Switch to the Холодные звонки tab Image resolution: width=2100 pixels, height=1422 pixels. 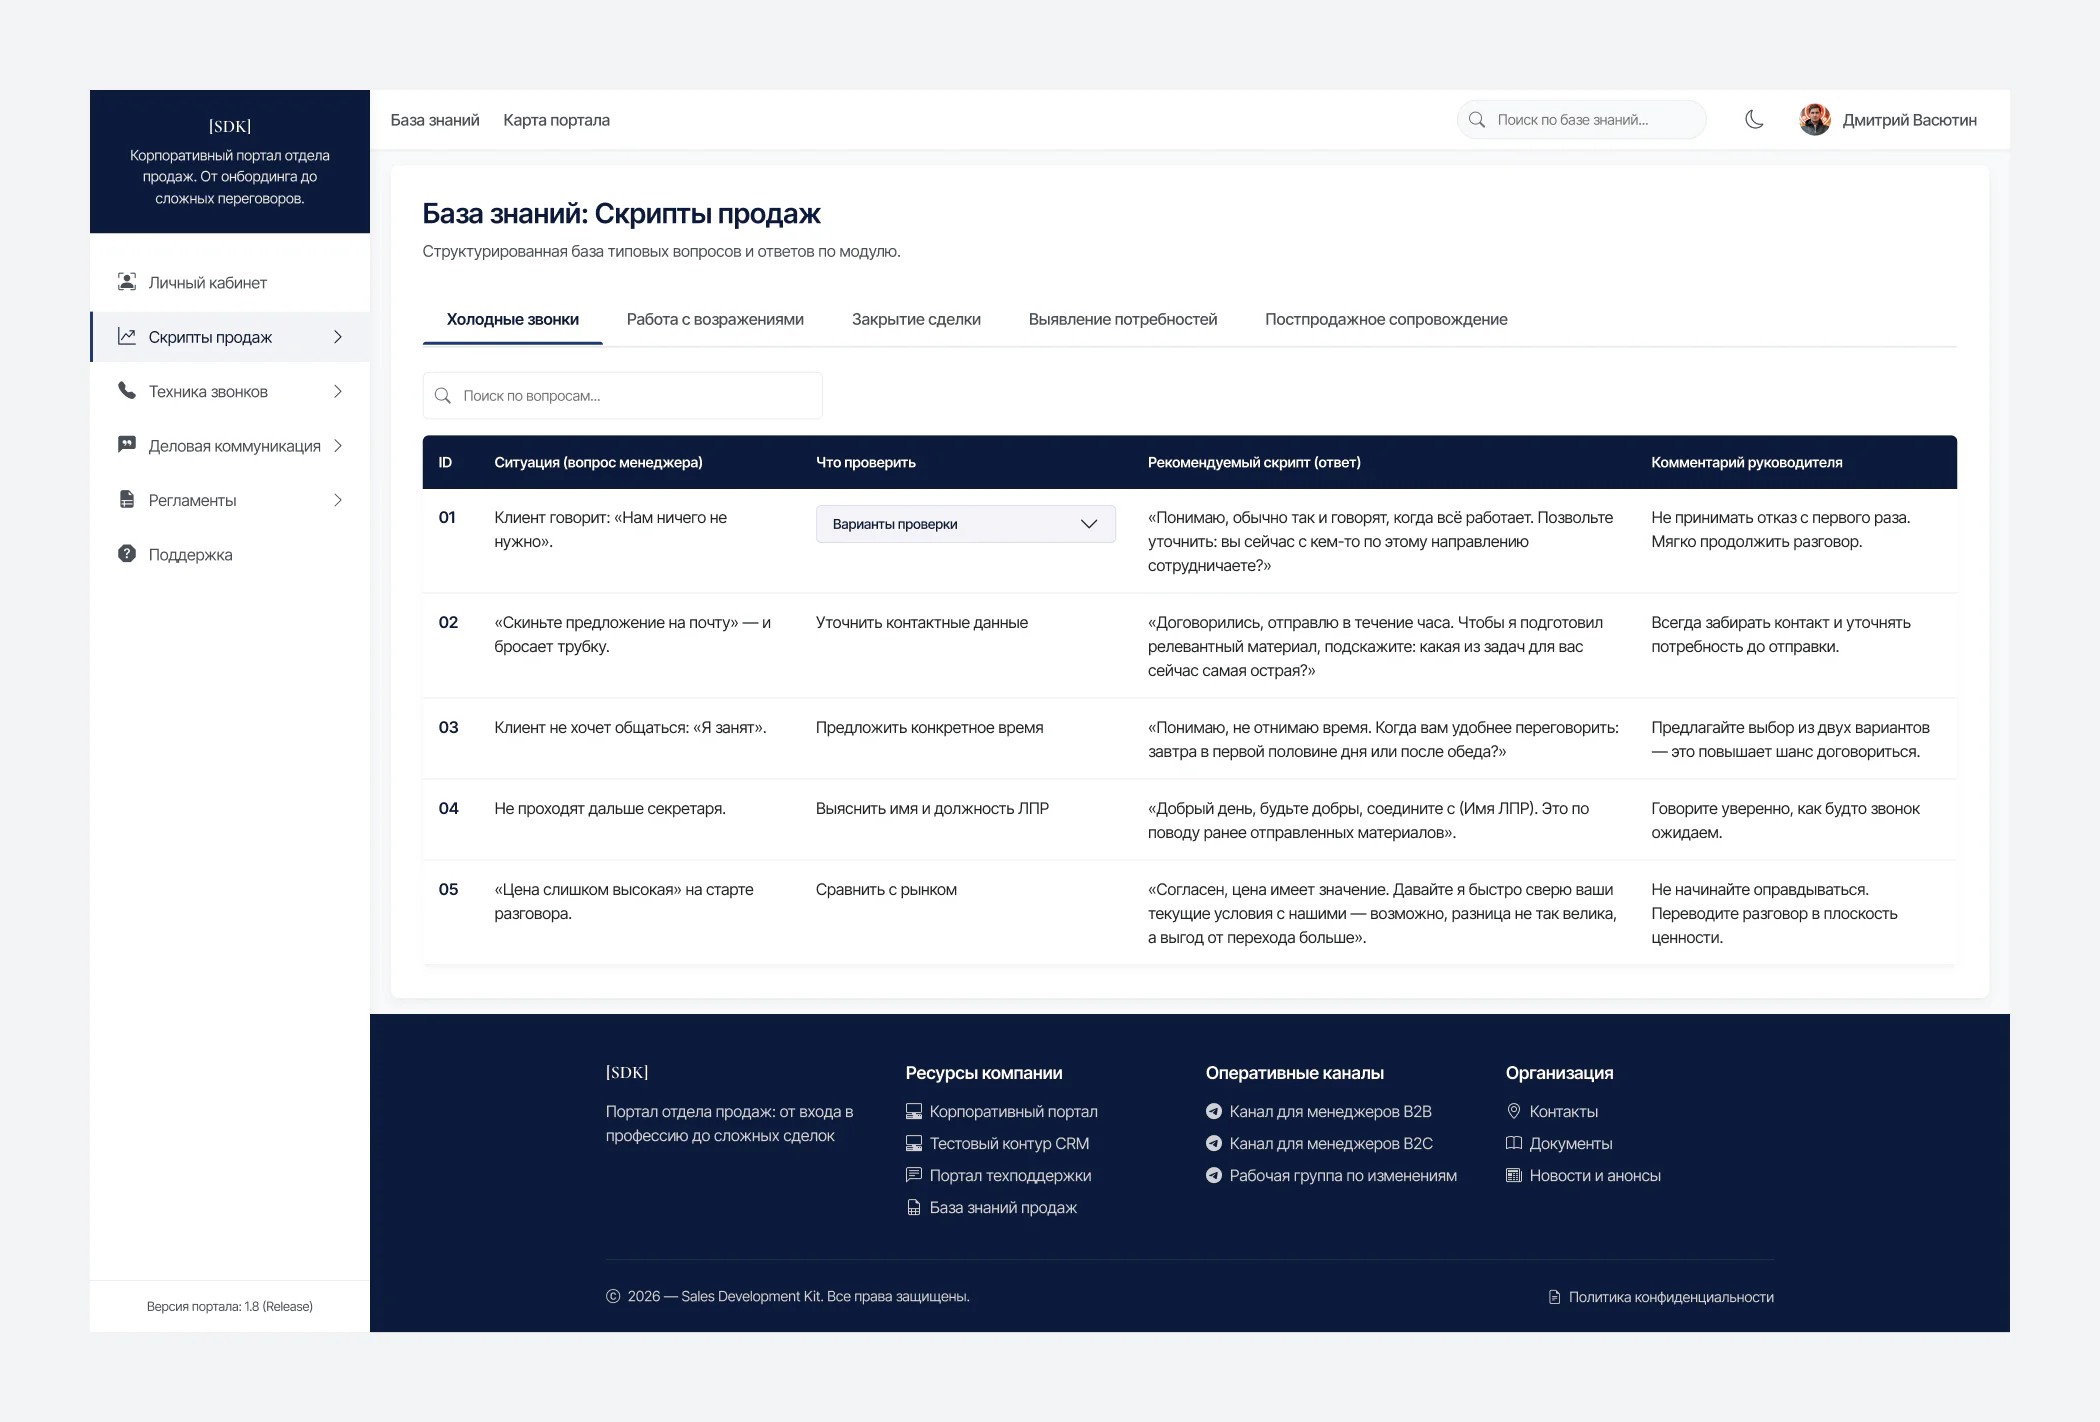point(512,320)
